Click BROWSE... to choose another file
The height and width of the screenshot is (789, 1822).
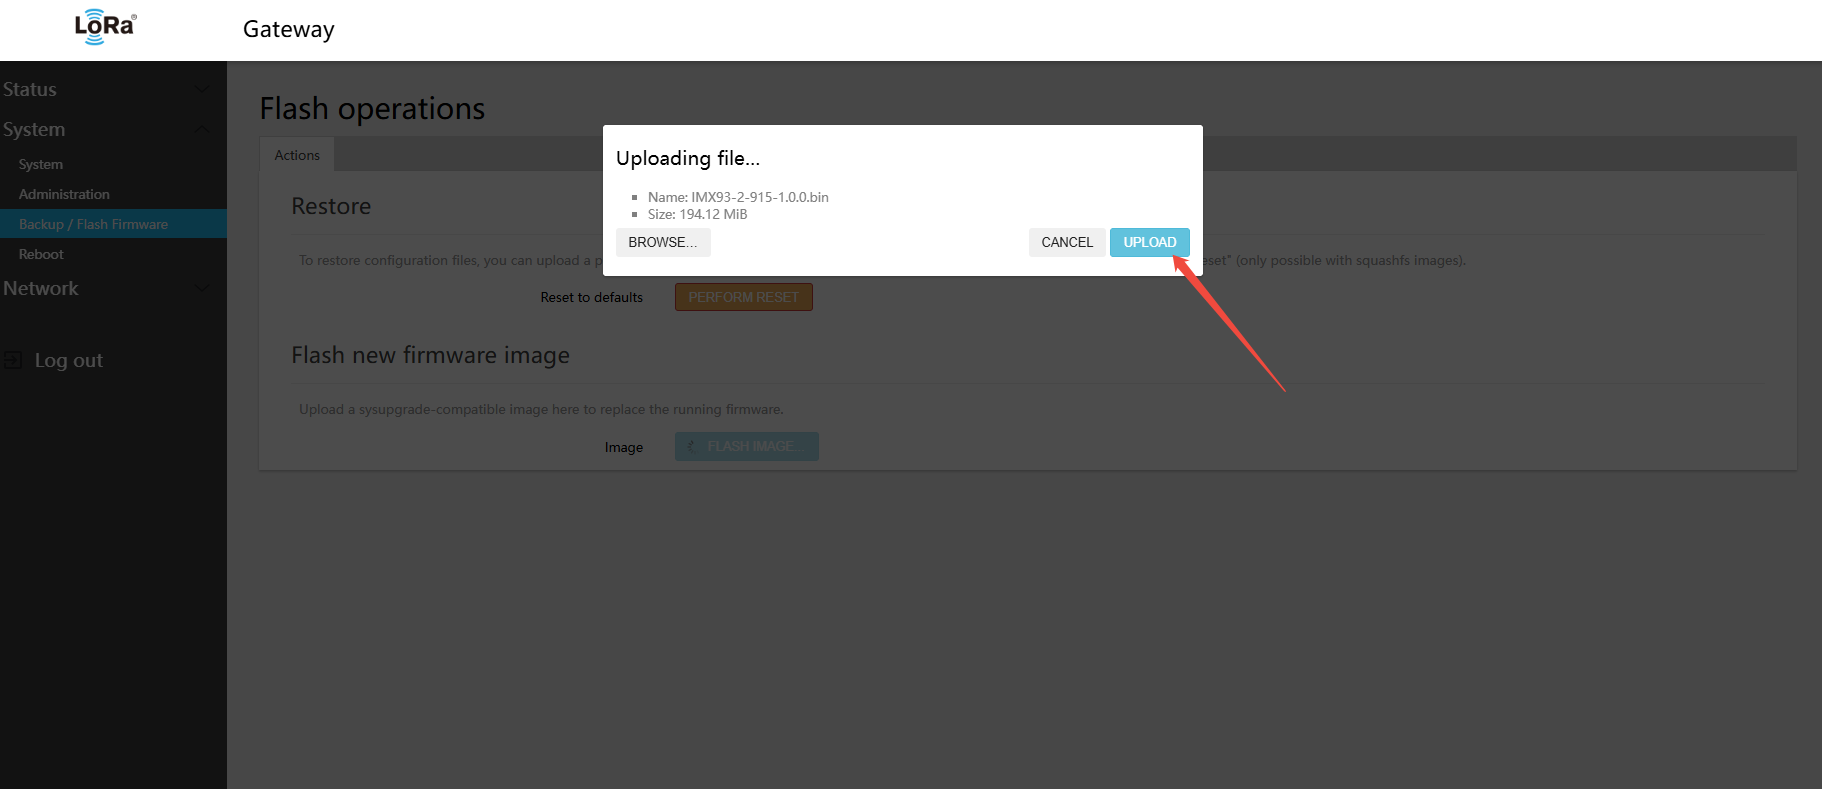point(663,242)
